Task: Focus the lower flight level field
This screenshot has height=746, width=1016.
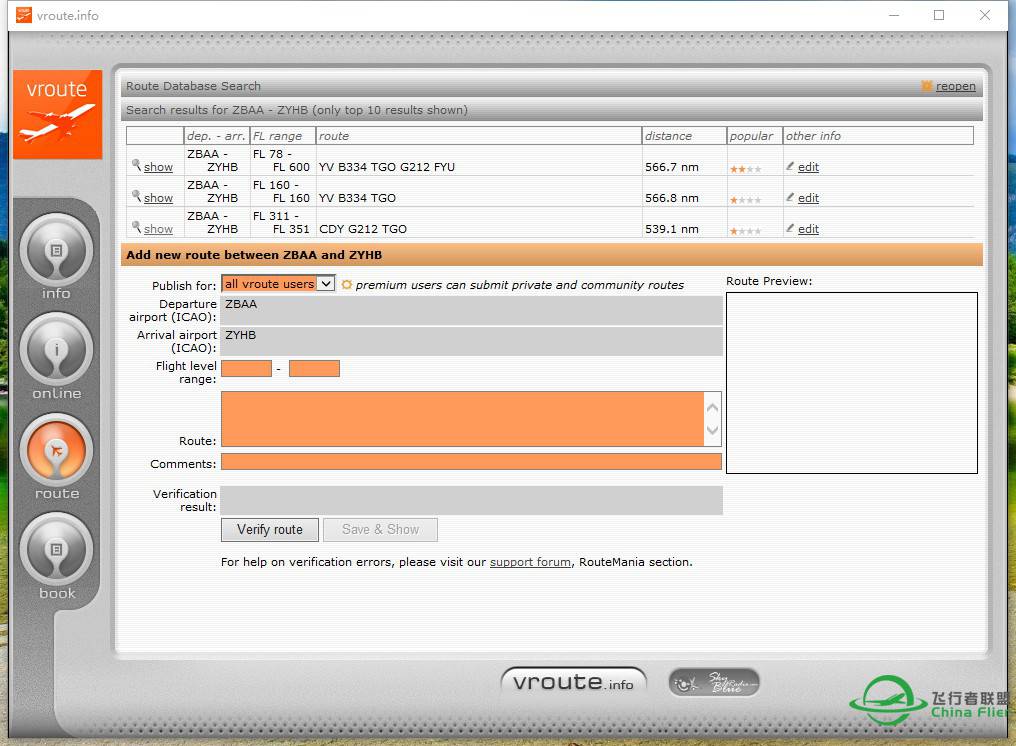Action: 246,368
